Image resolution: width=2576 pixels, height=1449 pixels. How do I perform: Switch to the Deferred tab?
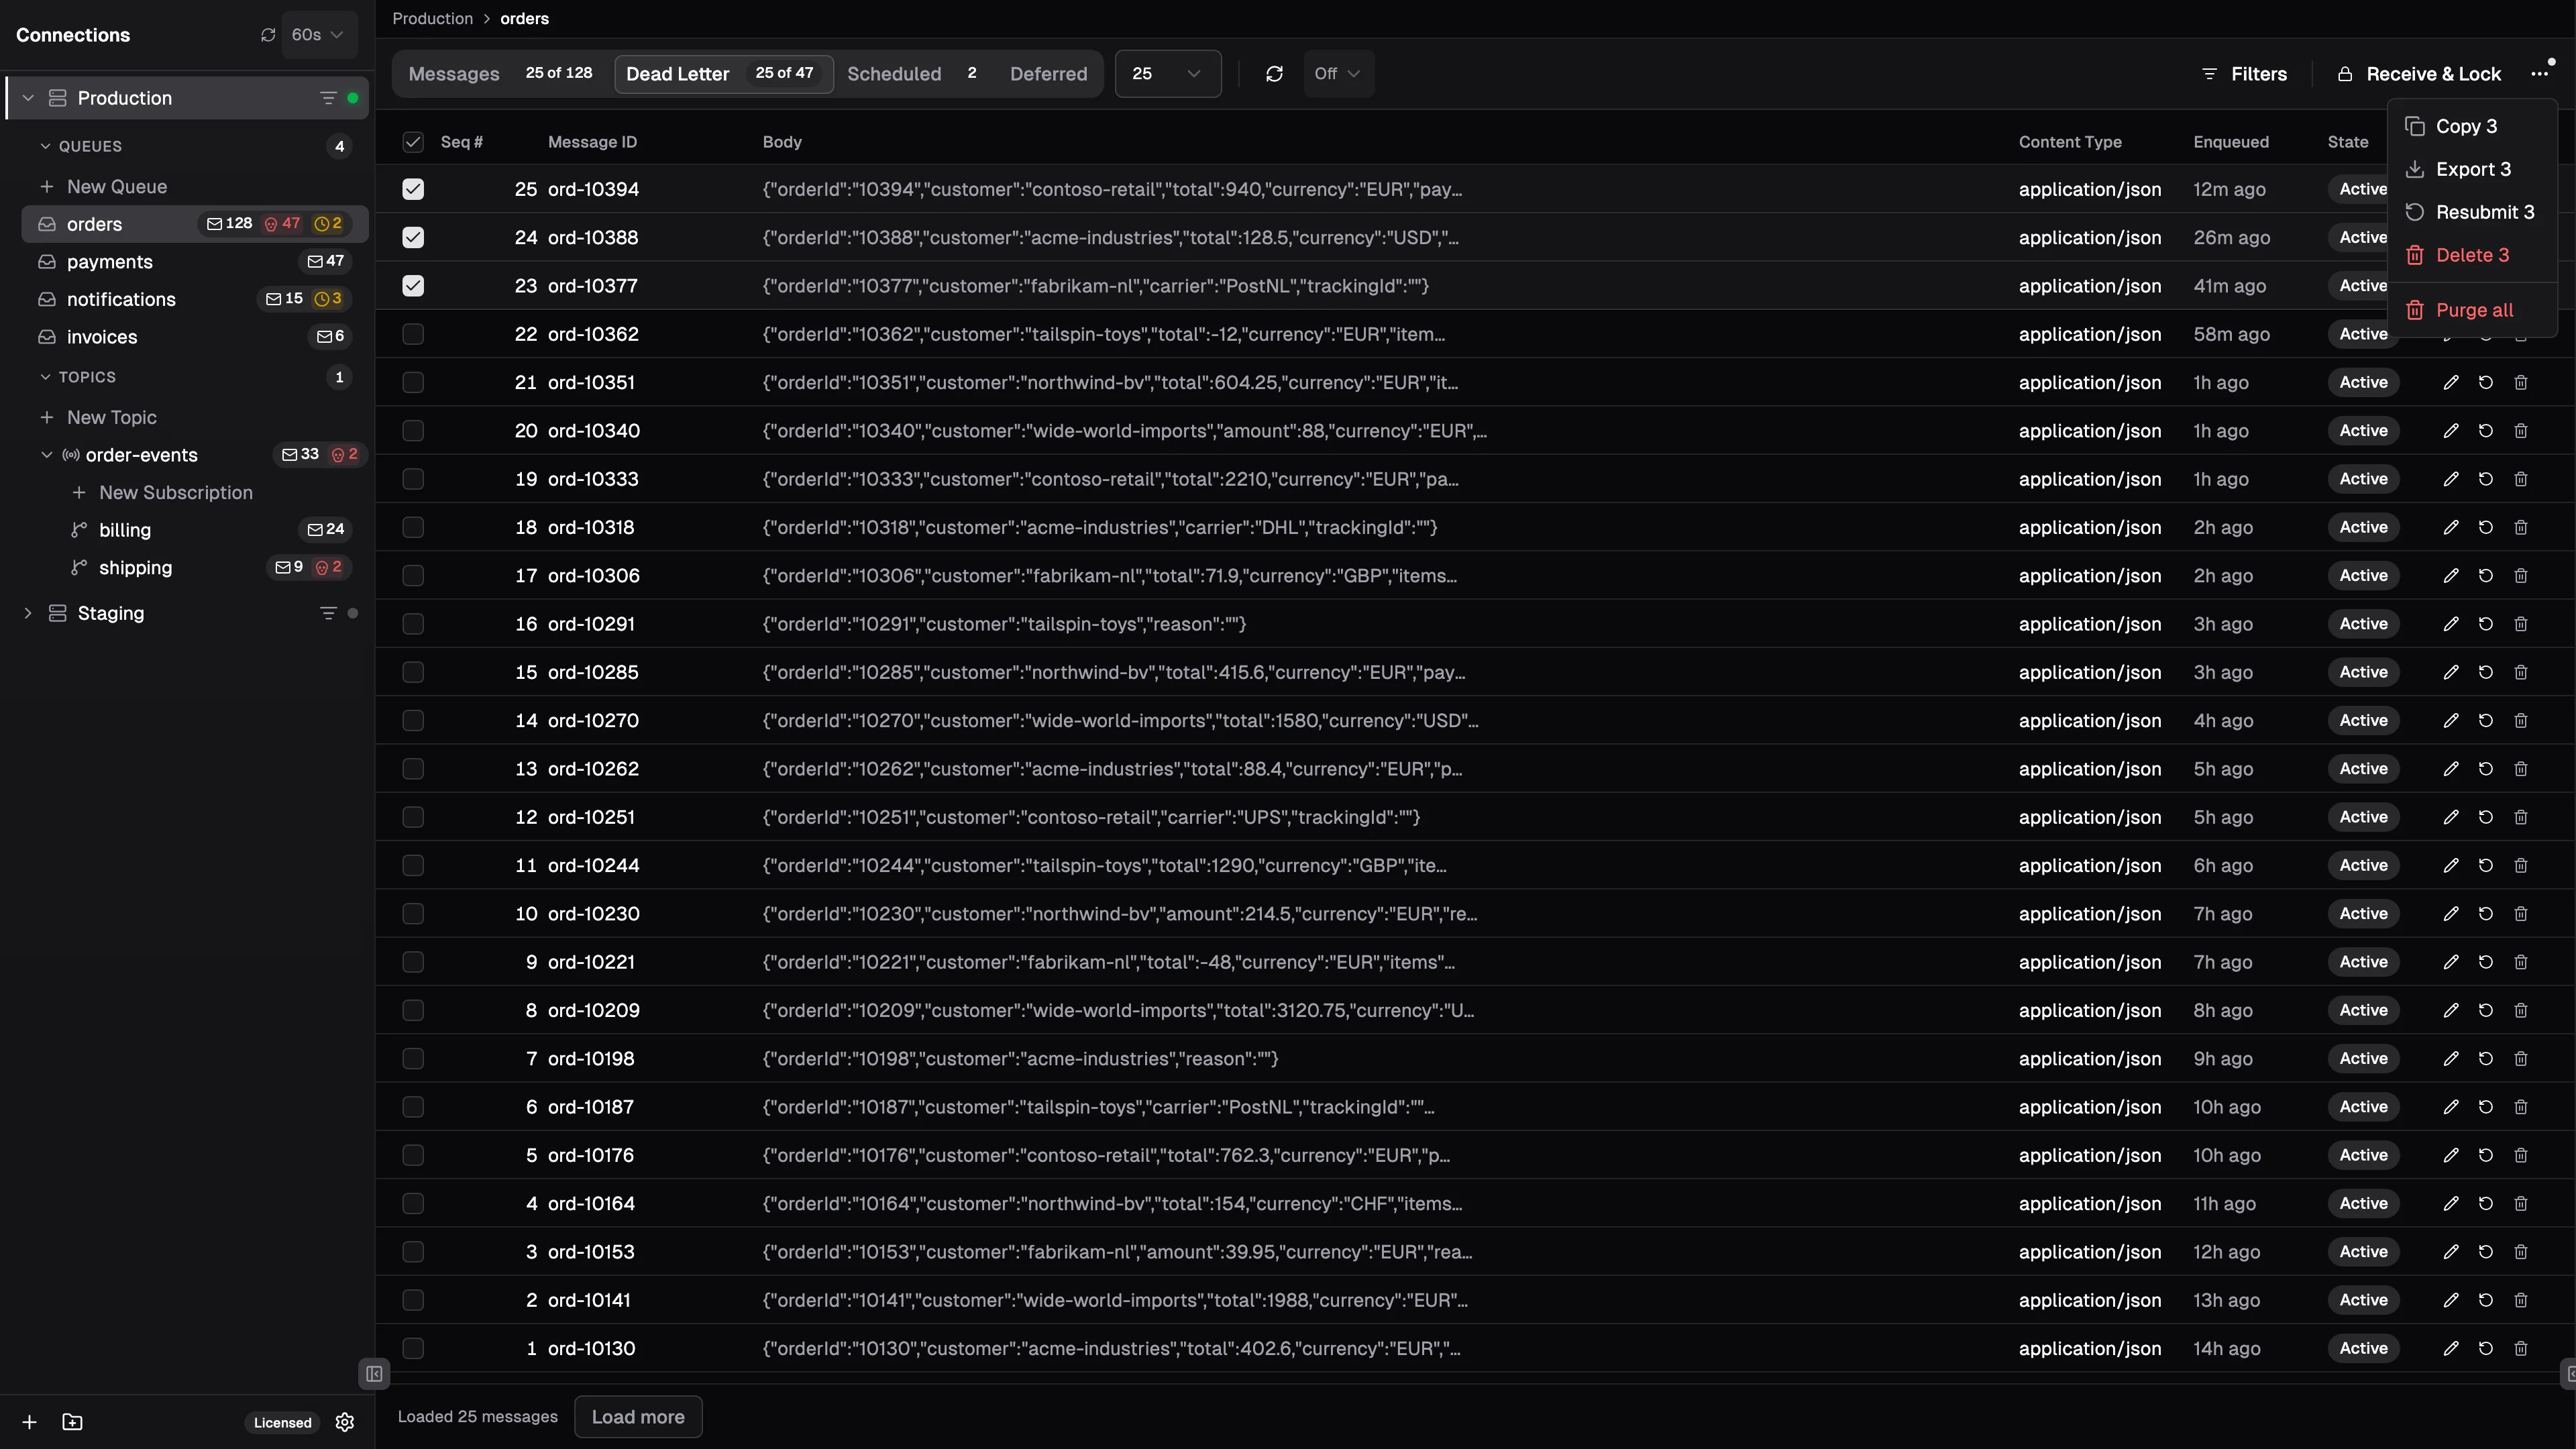1048,74
